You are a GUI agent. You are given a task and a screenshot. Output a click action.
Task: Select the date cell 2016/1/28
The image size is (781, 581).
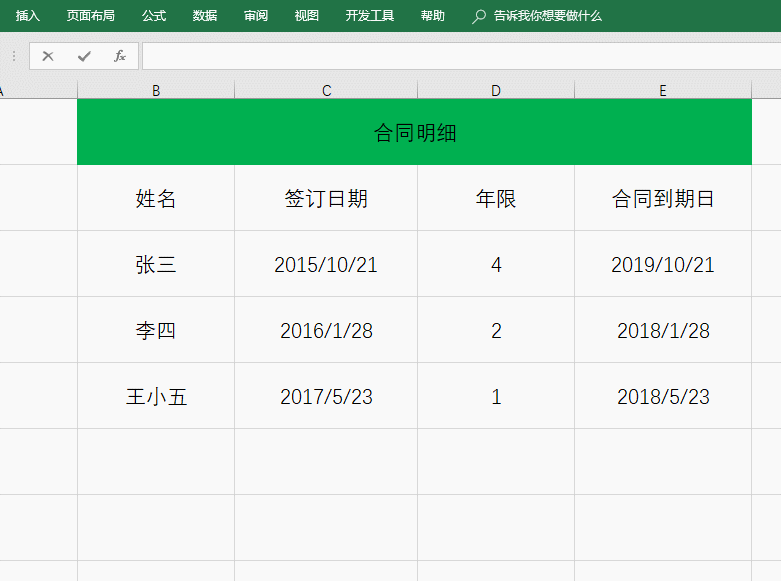click(x=326, y=330)
